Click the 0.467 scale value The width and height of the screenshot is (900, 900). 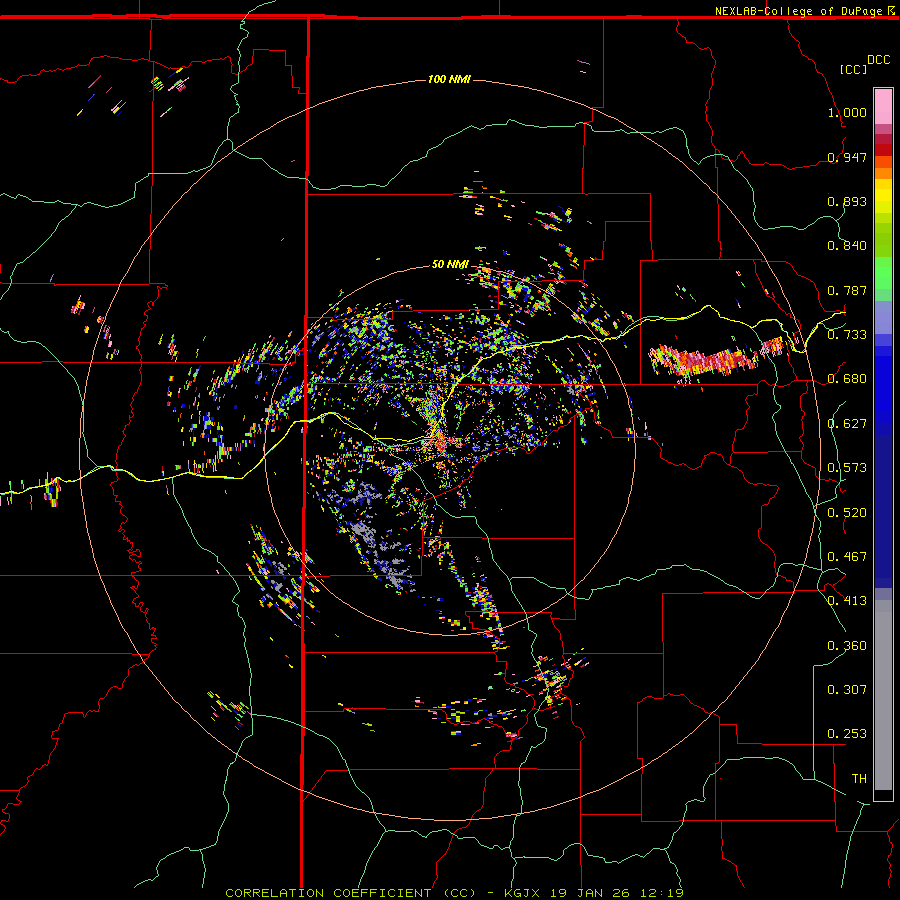coord(847,556)
